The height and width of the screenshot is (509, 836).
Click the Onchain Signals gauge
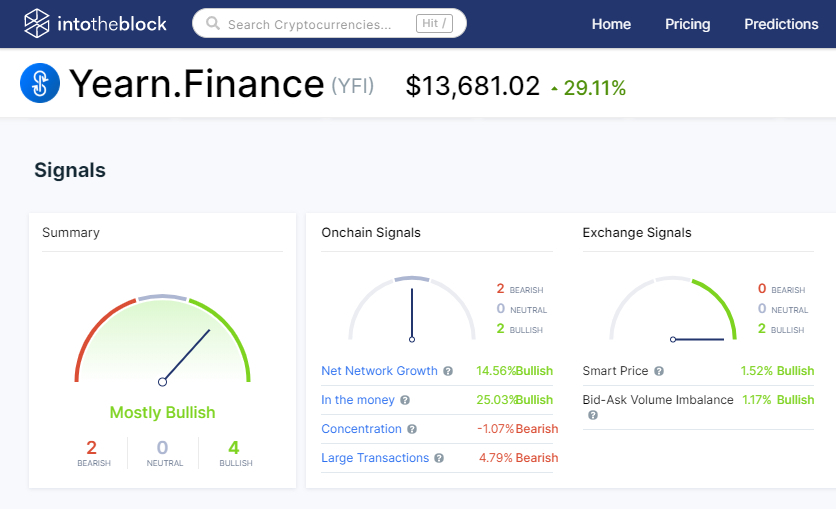click(x=412, y=309)
